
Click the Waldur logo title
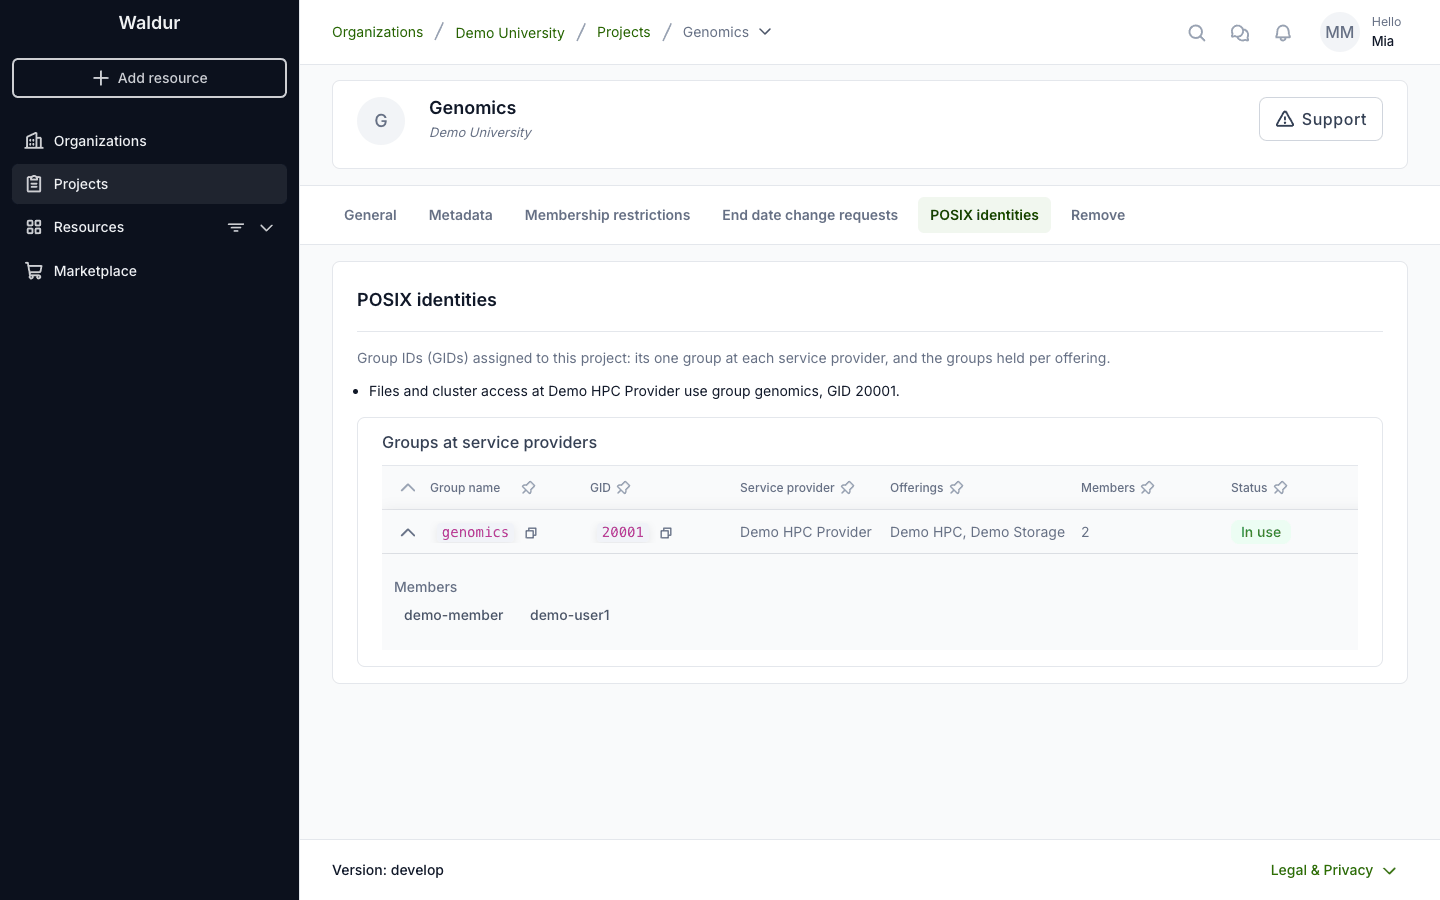149,23
